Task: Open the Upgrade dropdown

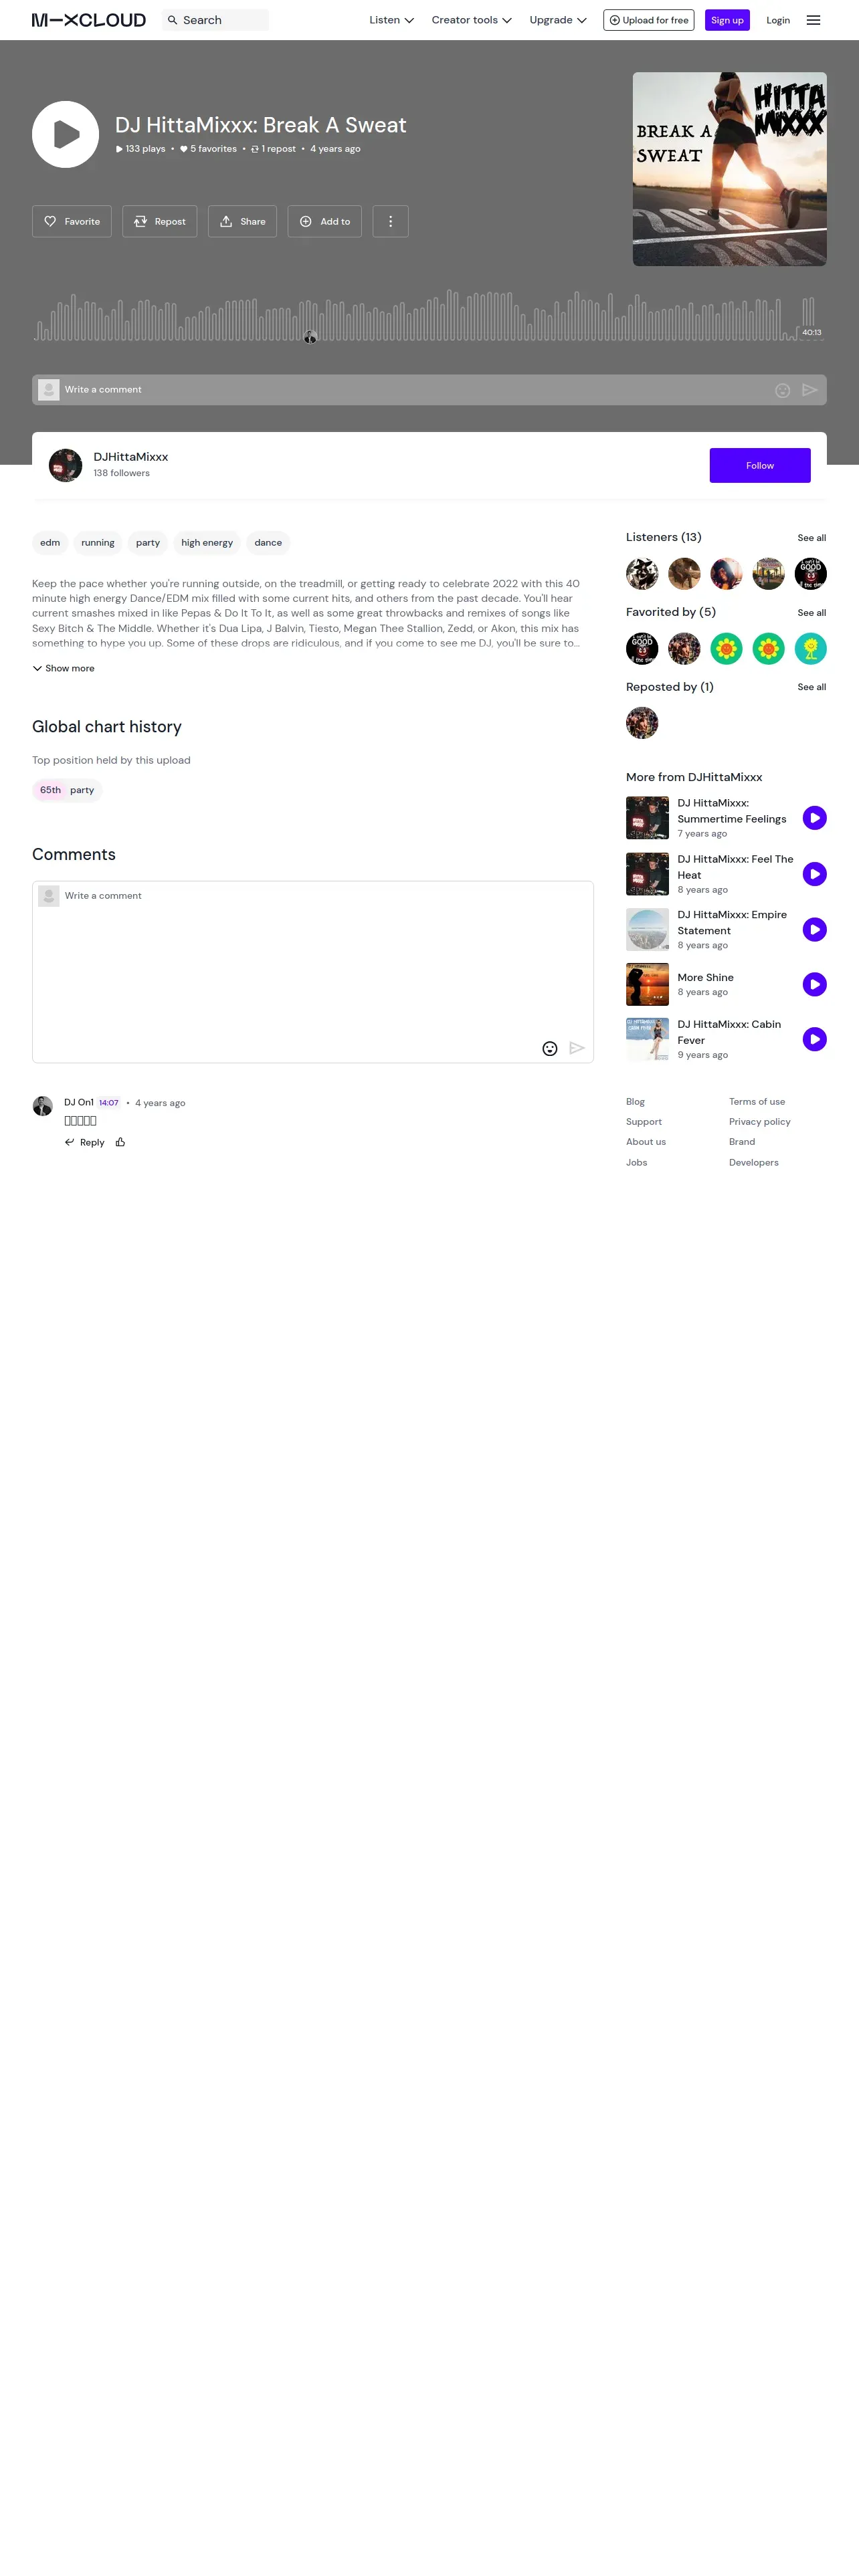Action: coord(558,20)
